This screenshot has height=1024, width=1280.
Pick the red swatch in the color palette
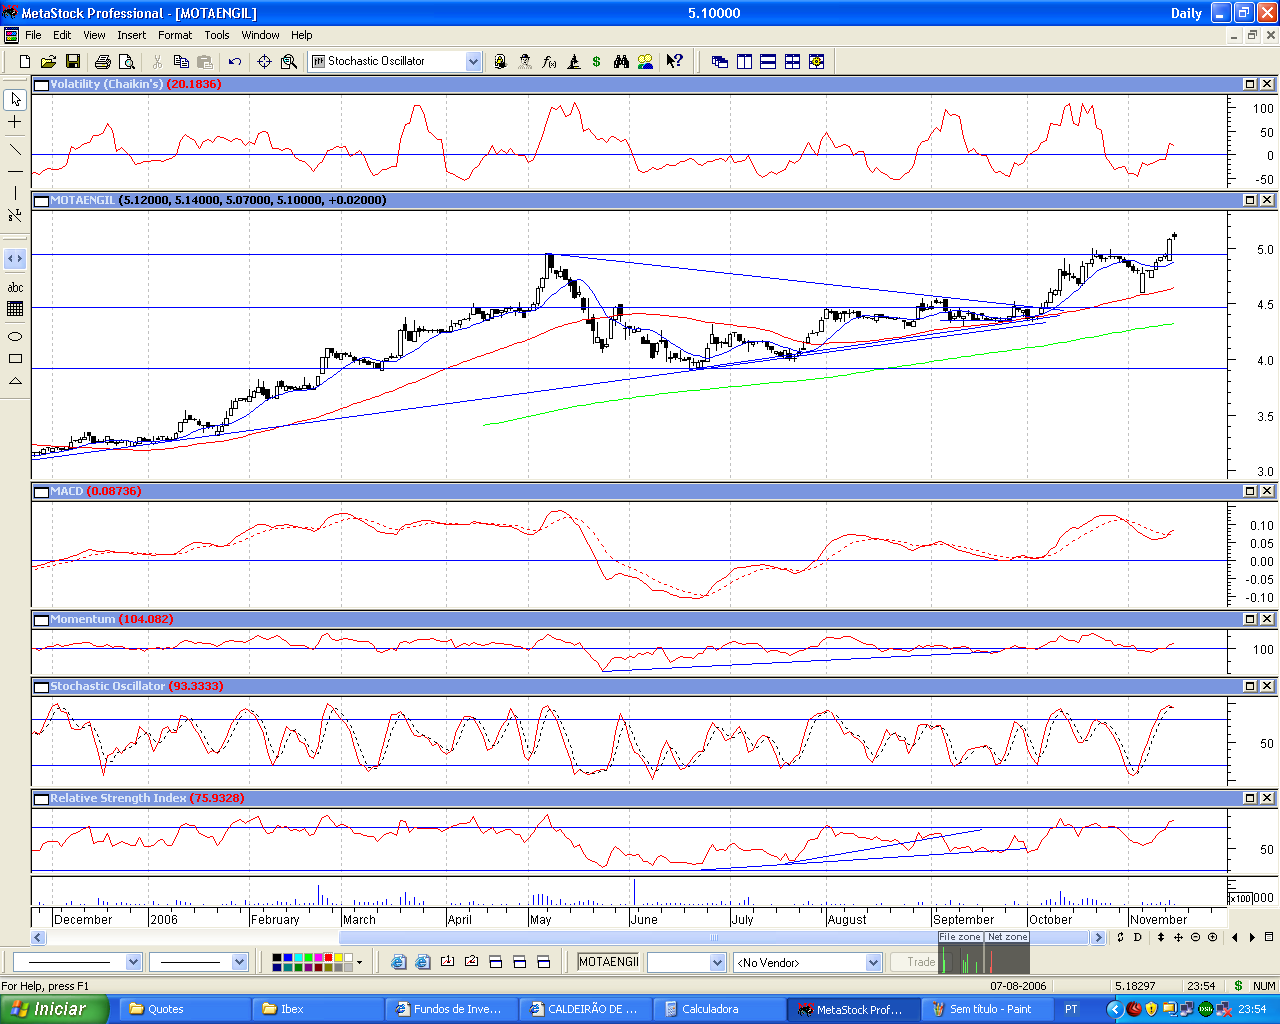click(329, 958)
